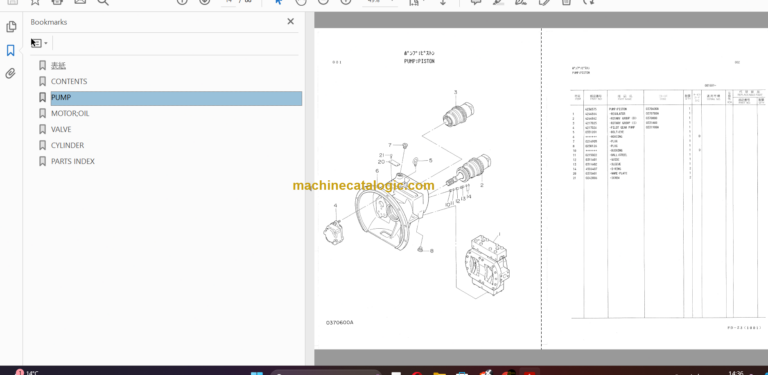Image resolution: width=768 pixels, height=375 pixels.
Task: Open the page thumbnails panel
Action: coord(11,27)
